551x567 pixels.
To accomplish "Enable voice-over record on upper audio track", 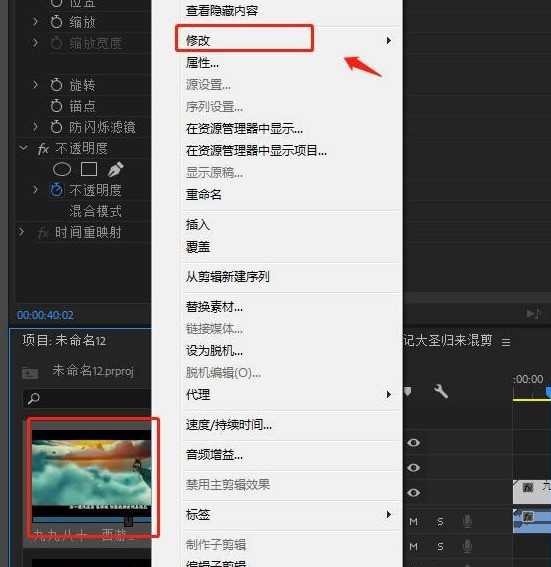I will tap(467, 521).
